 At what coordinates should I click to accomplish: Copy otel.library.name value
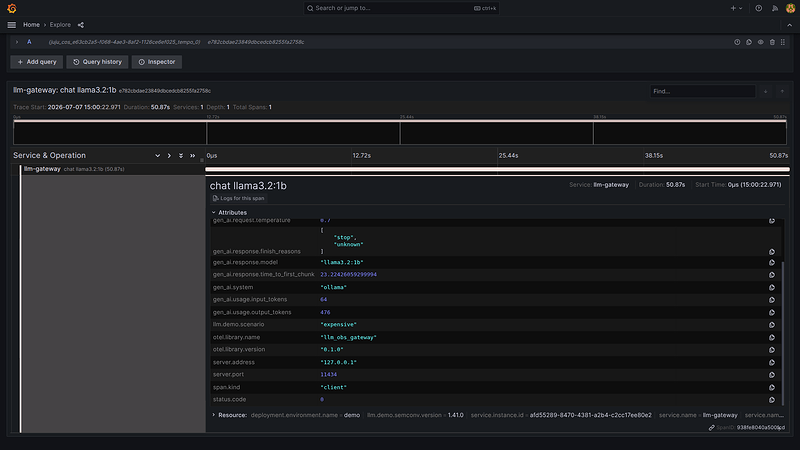(x=772, y=337)
